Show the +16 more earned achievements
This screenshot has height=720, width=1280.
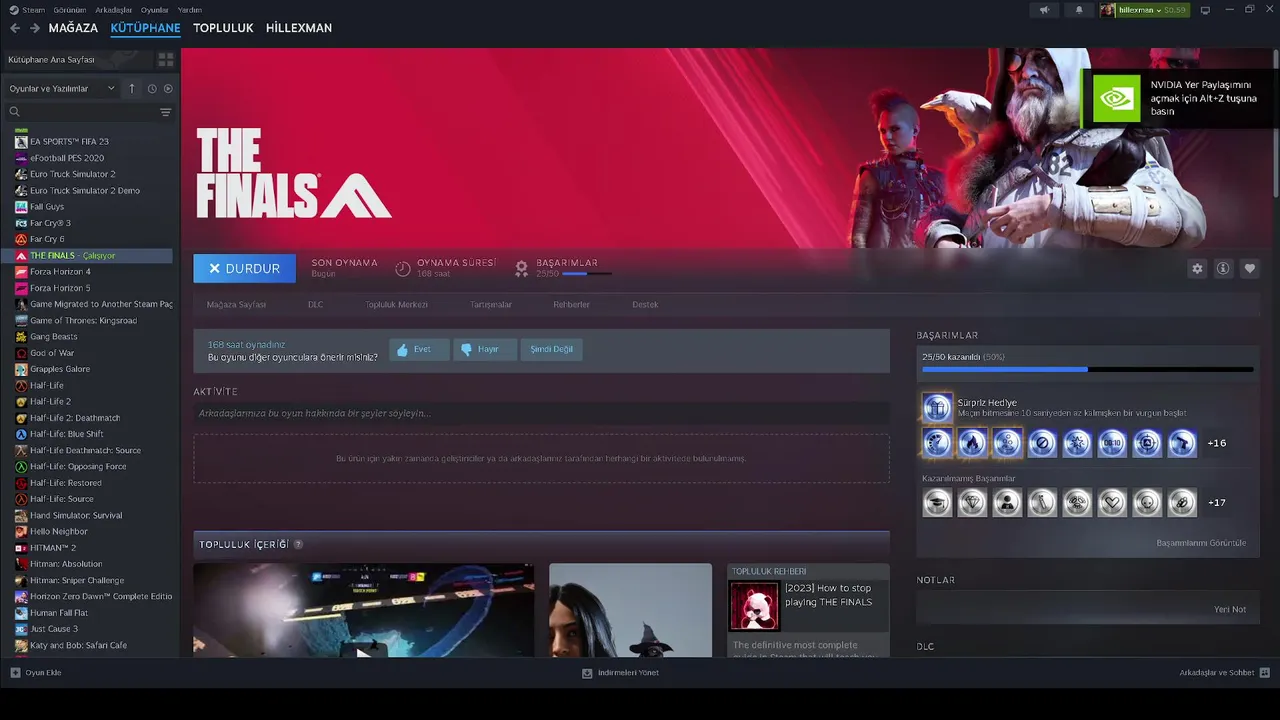[1216, 443]
